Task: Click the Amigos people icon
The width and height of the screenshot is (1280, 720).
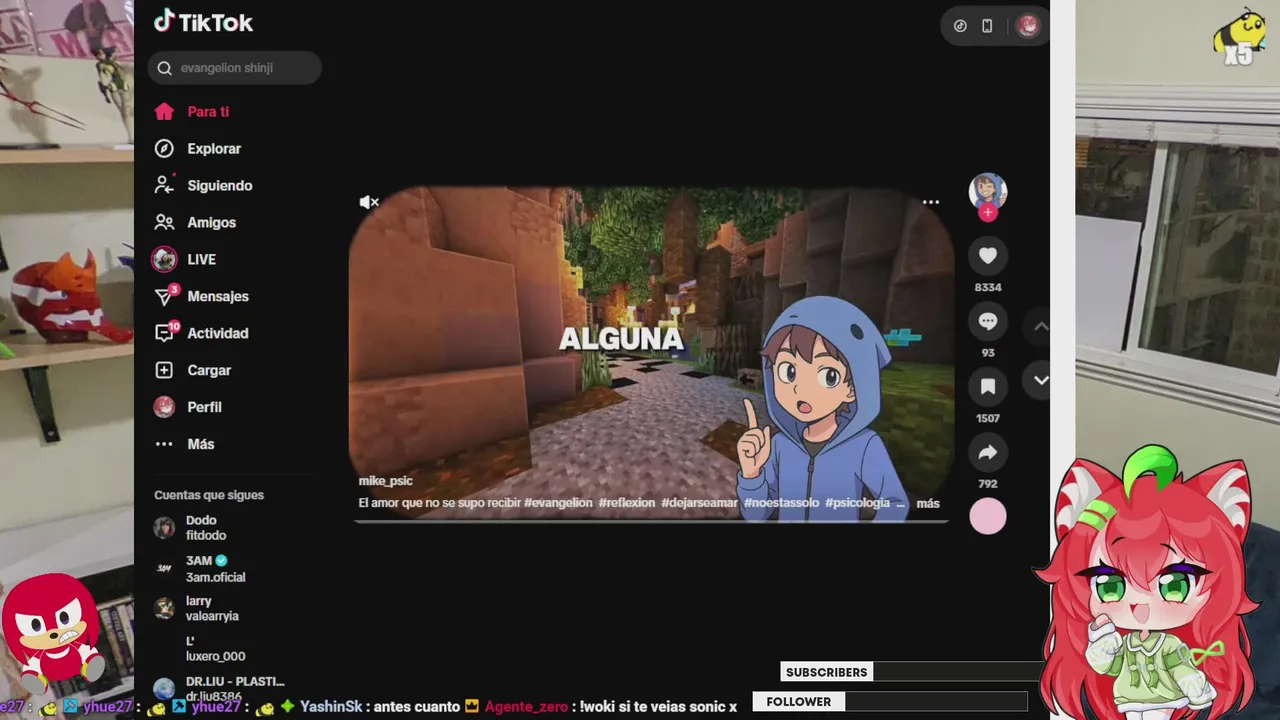Action: point(164,223)
